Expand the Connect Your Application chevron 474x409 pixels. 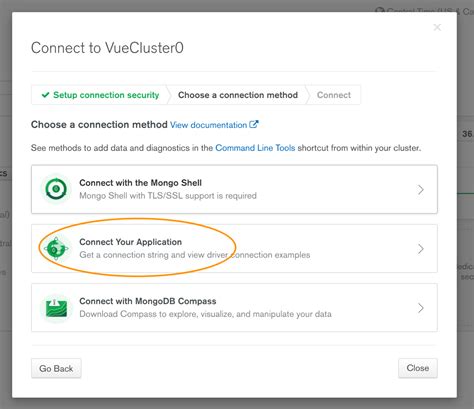(x=421, y=249)
